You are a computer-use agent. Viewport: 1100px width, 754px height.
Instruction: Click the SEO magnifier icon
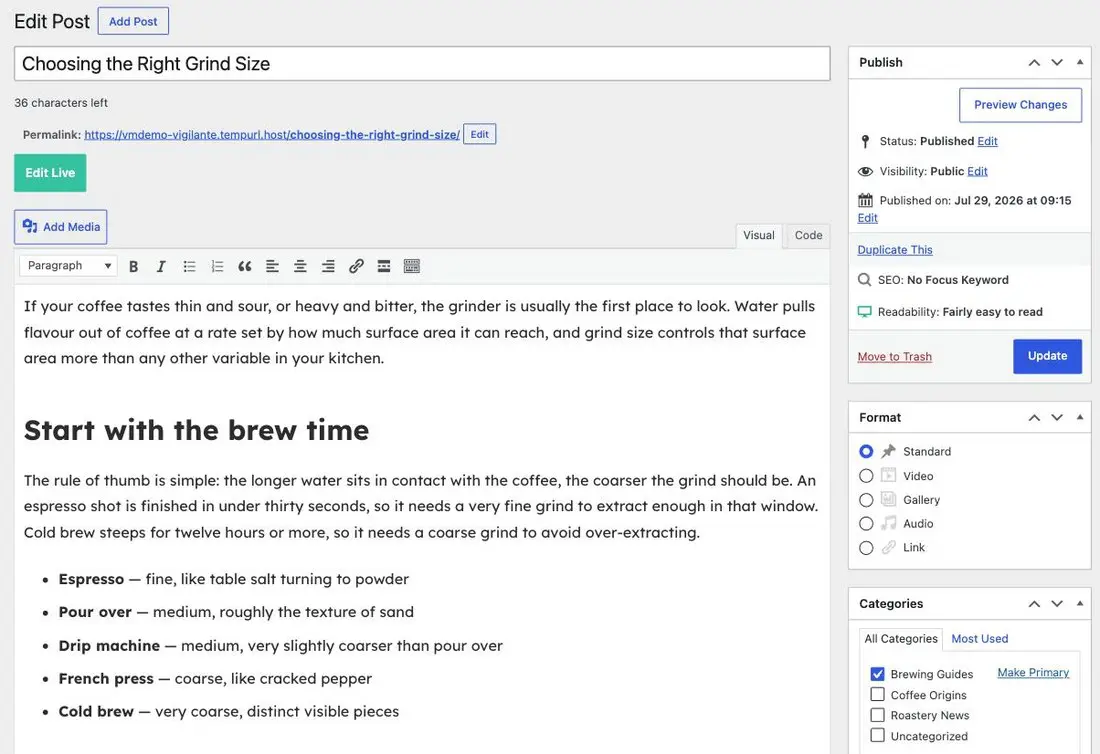(865, 280)
